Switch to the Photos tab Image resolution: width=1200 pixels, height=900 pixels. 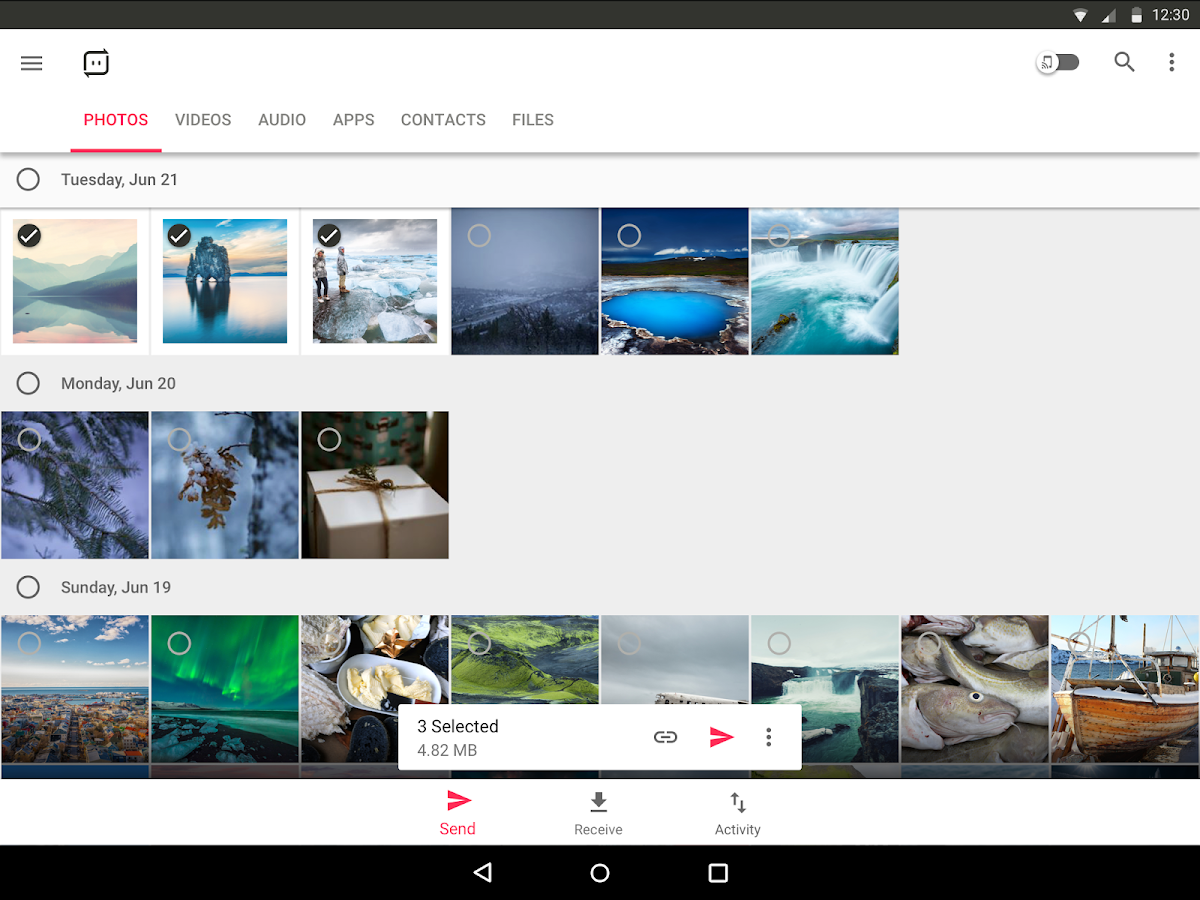pos(116,120)
